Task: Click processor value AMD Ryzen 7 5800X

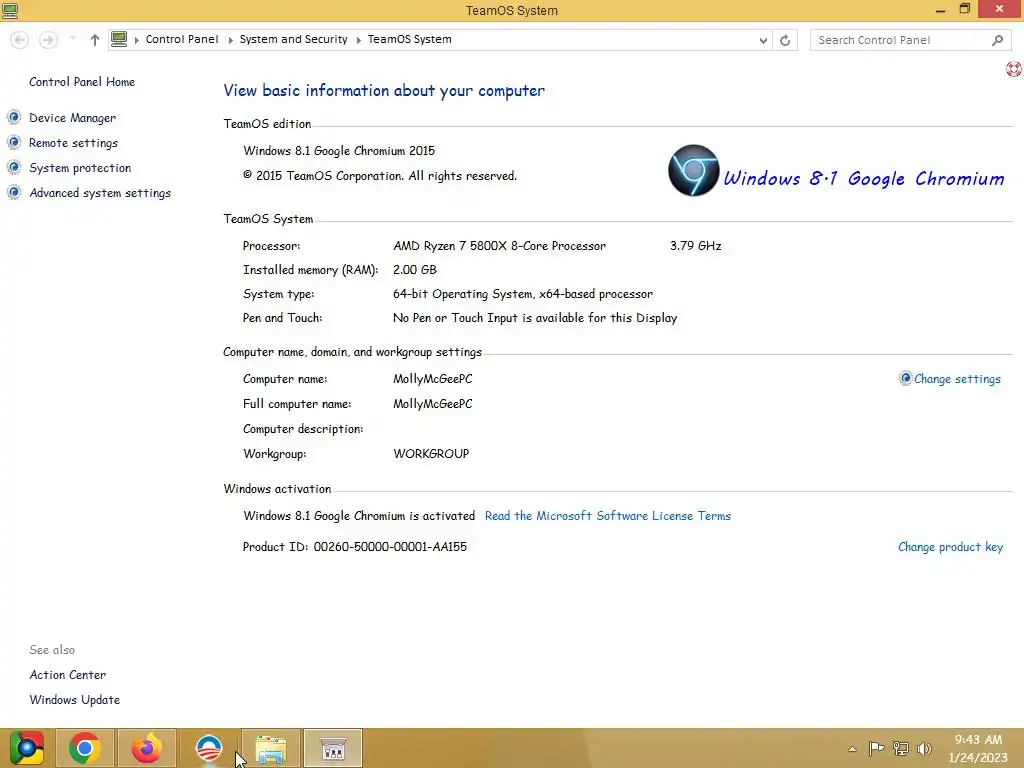Action: click(x=500, y=246)
